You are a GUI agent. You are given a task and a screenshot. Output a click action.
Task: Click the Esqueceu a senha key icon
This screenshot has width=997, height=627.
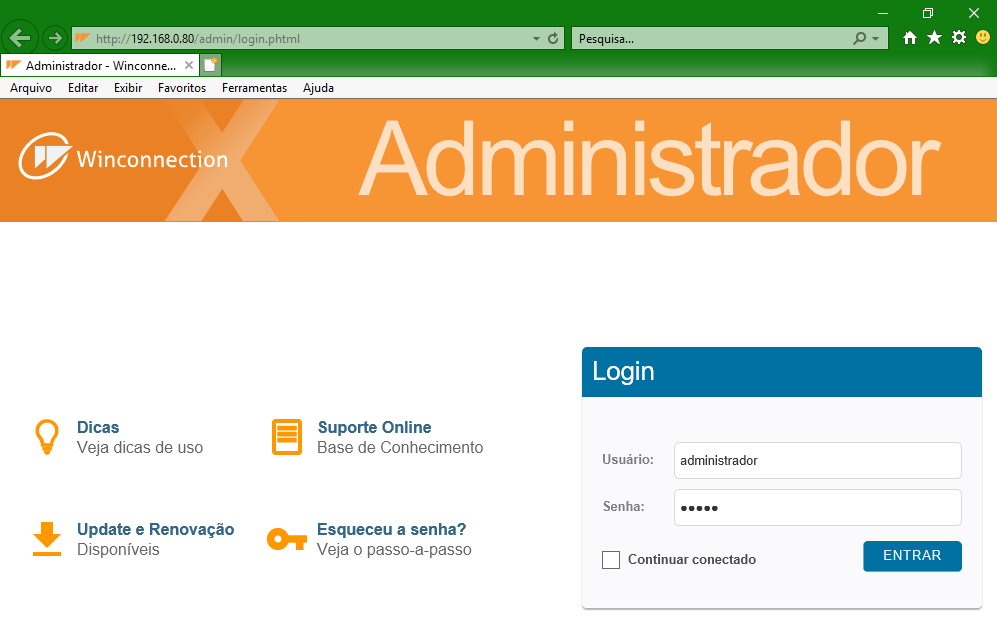287,539
